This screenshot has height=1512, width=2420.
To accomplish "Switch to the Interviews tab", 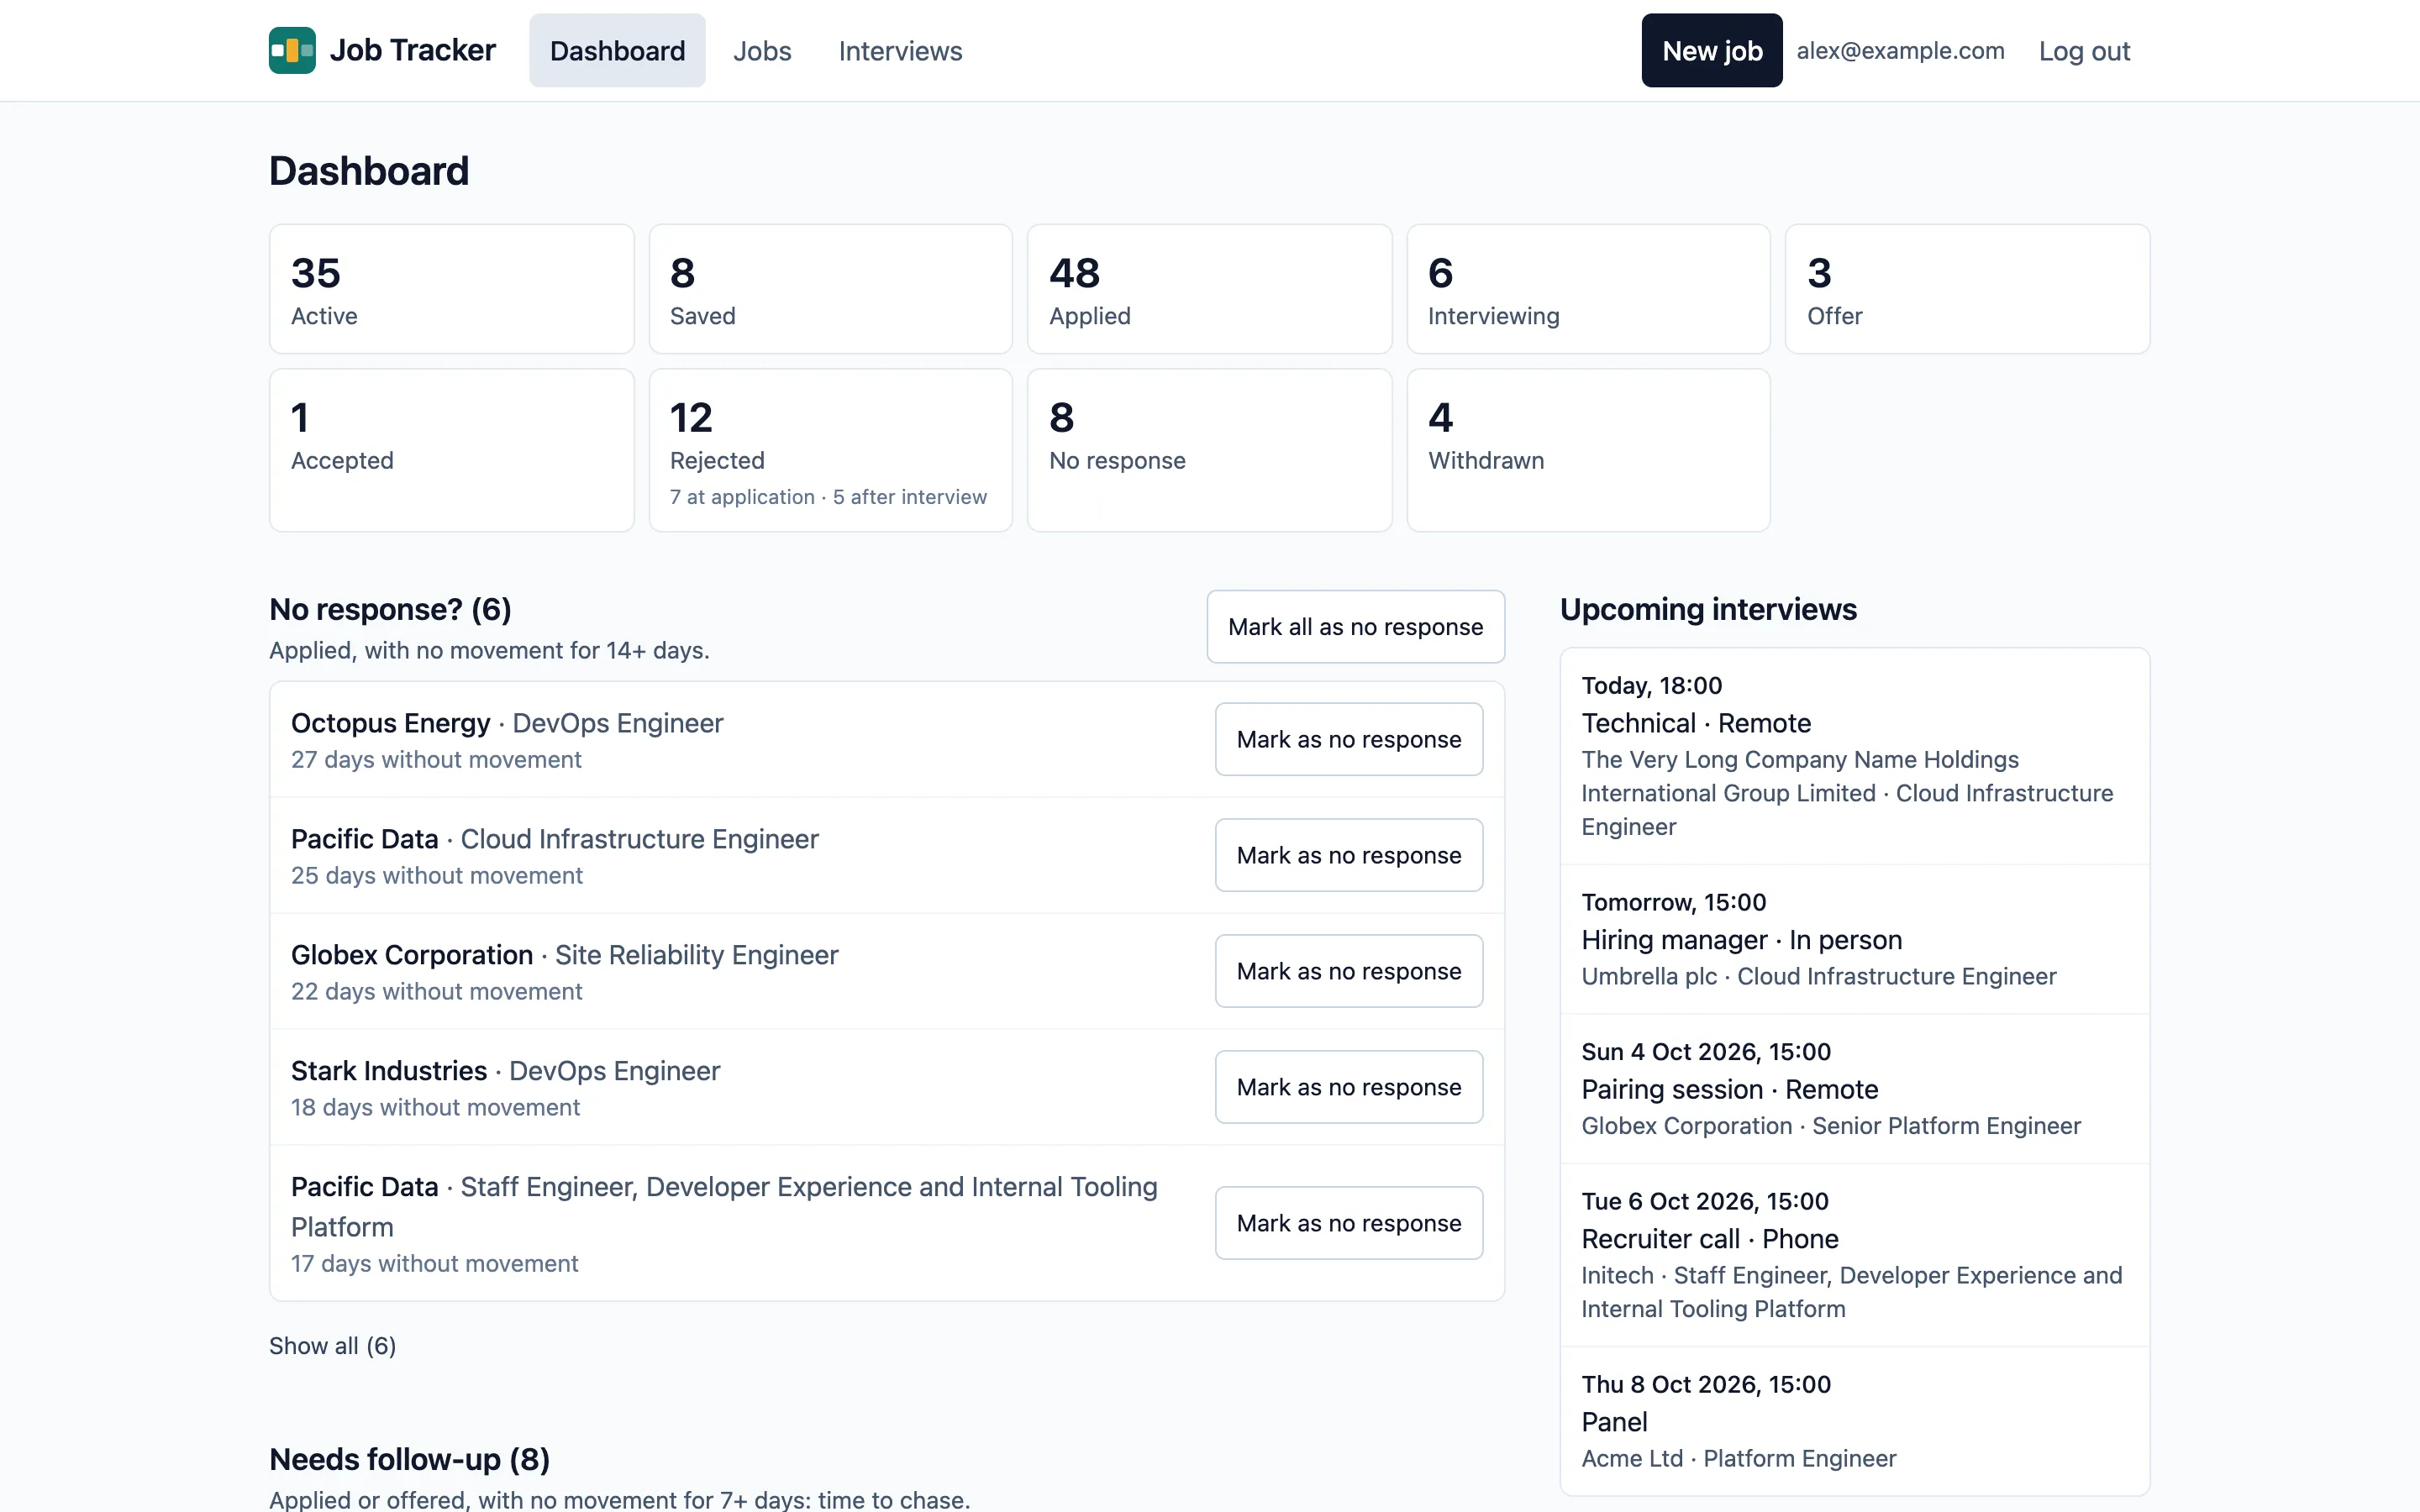I will (x=900, y=50).
